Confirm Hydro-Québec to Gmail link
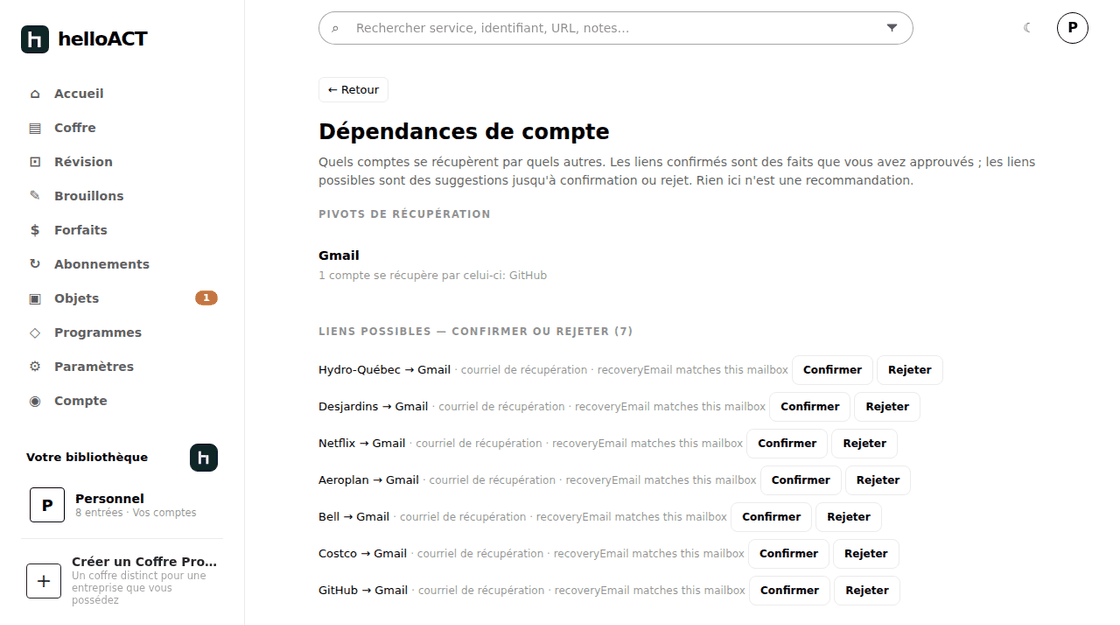Image resolution: width=1120 pixels, height=625 pixels. pos(832,370)
